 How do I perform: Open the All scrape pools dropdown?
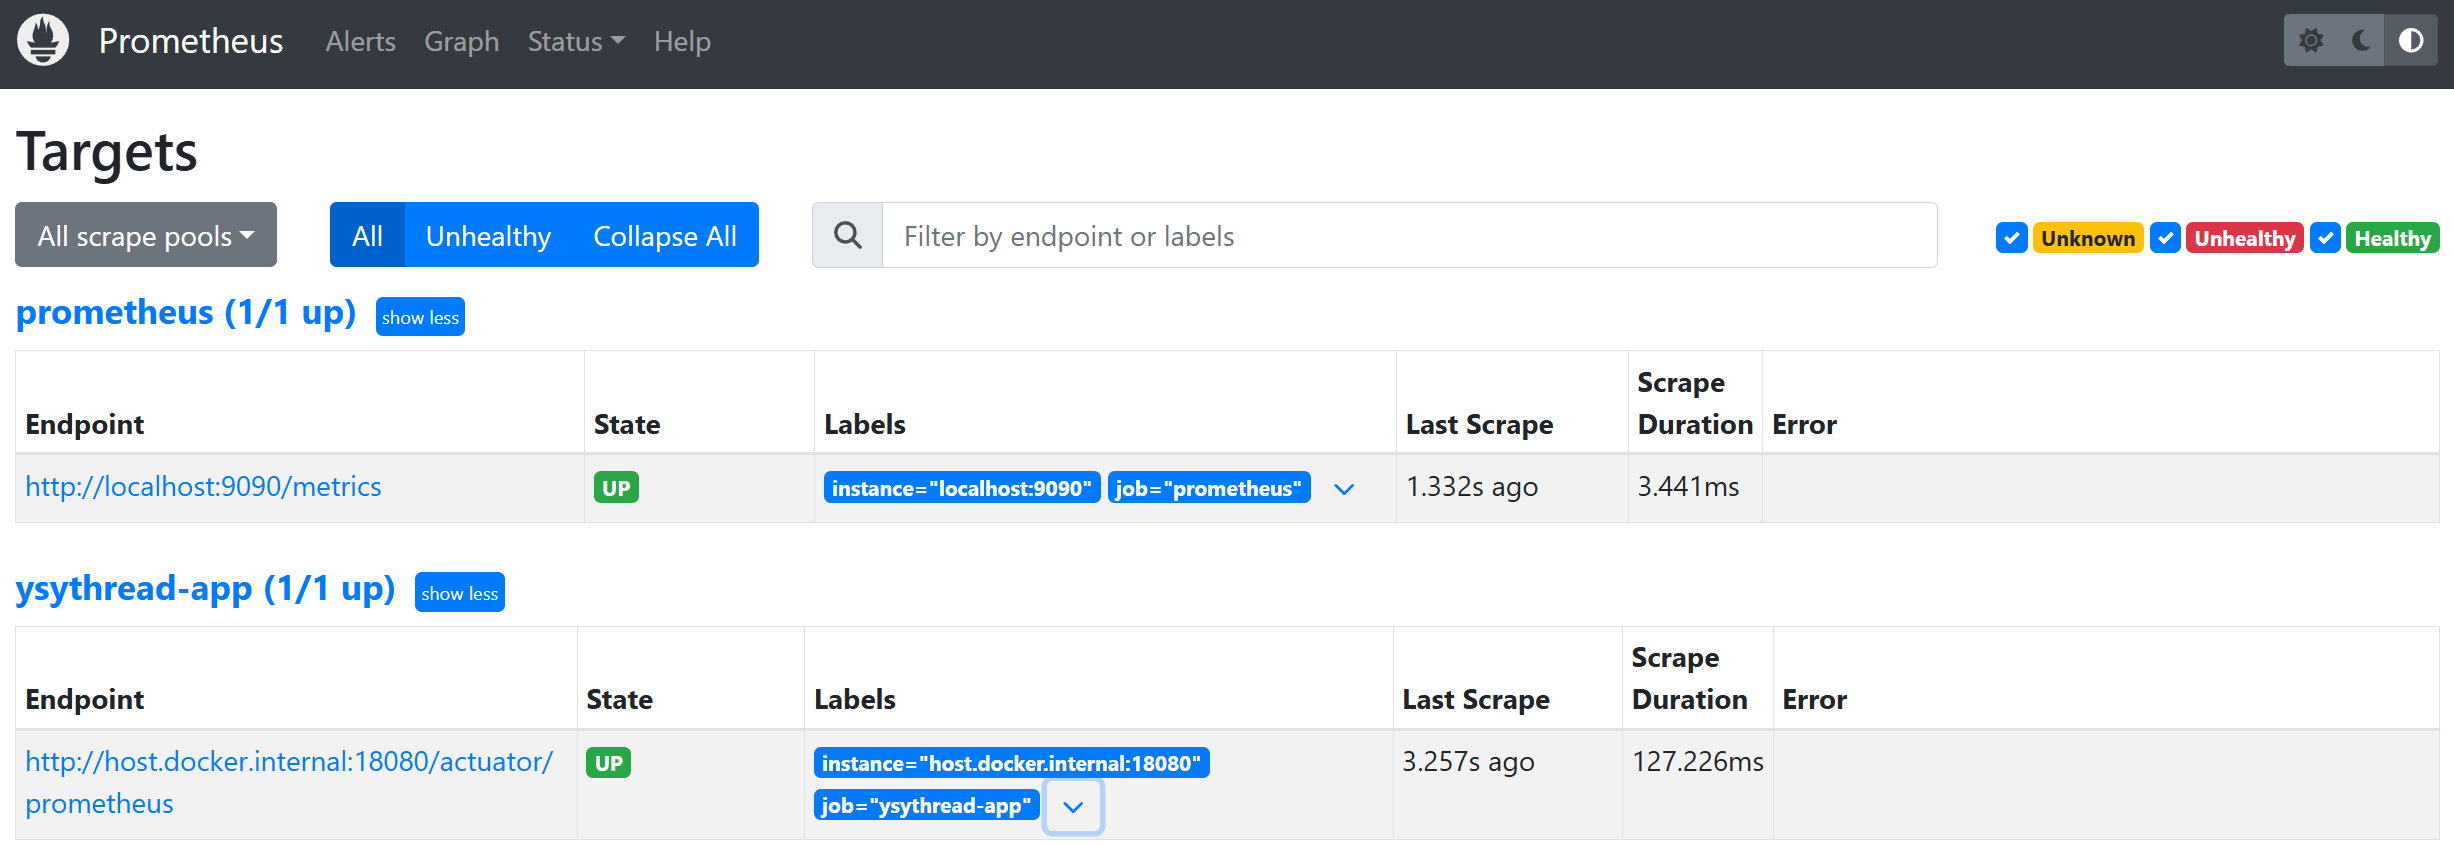click(146, 235)
